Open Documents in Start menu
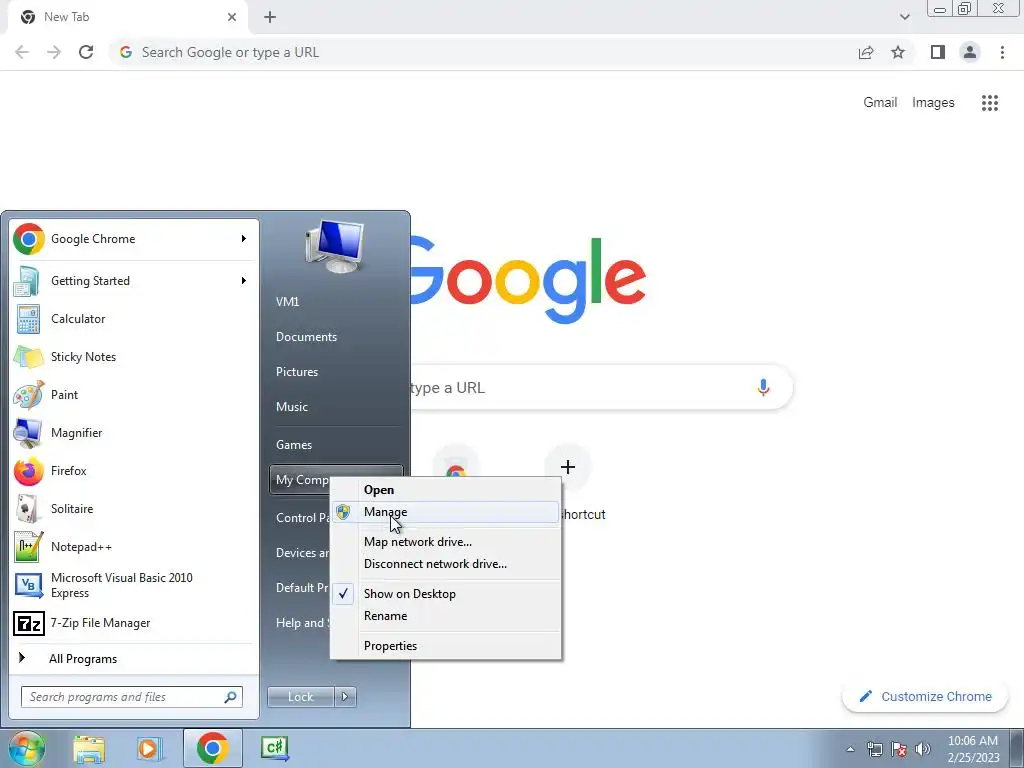Viewport: 1024px width, 768px height. (337, 337)
